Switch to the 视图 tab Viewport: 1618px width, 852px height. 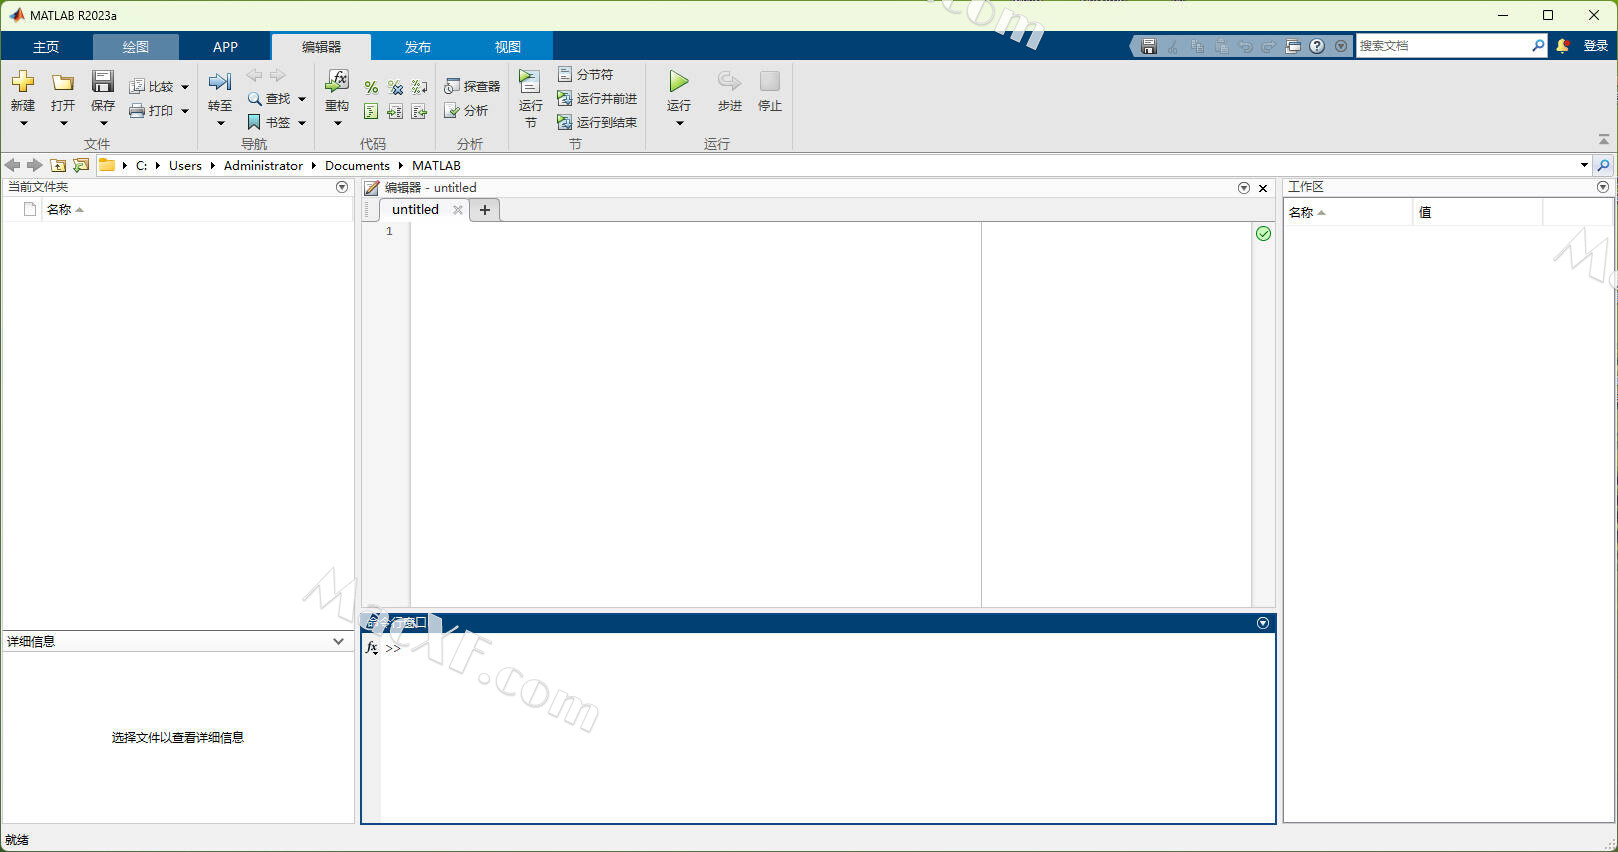point(508,47)
